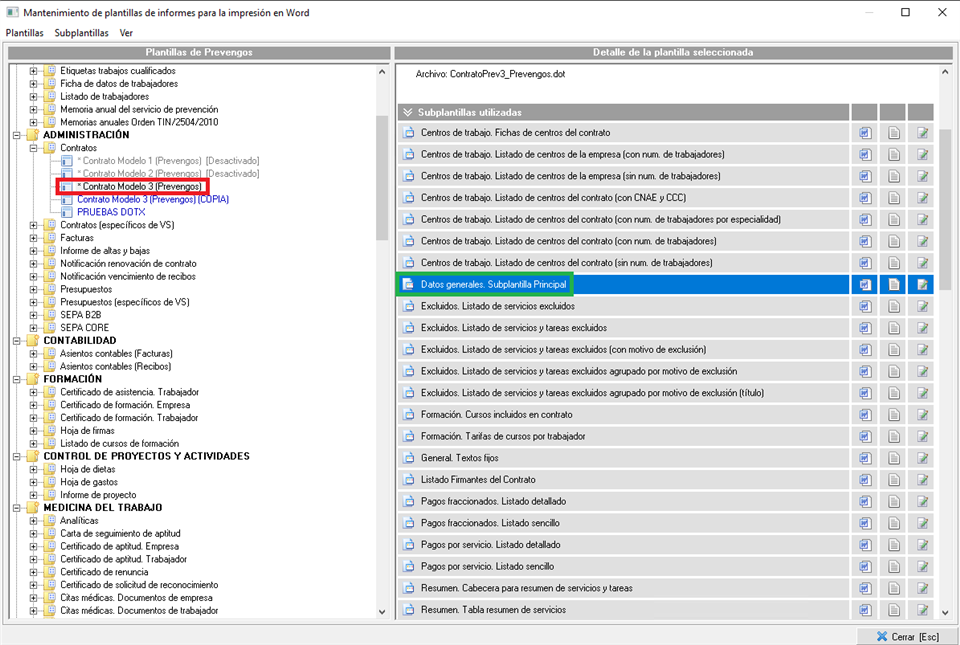960x645 pixels.
Task: Open Word icon for Datos generales row
Action: 865,285
